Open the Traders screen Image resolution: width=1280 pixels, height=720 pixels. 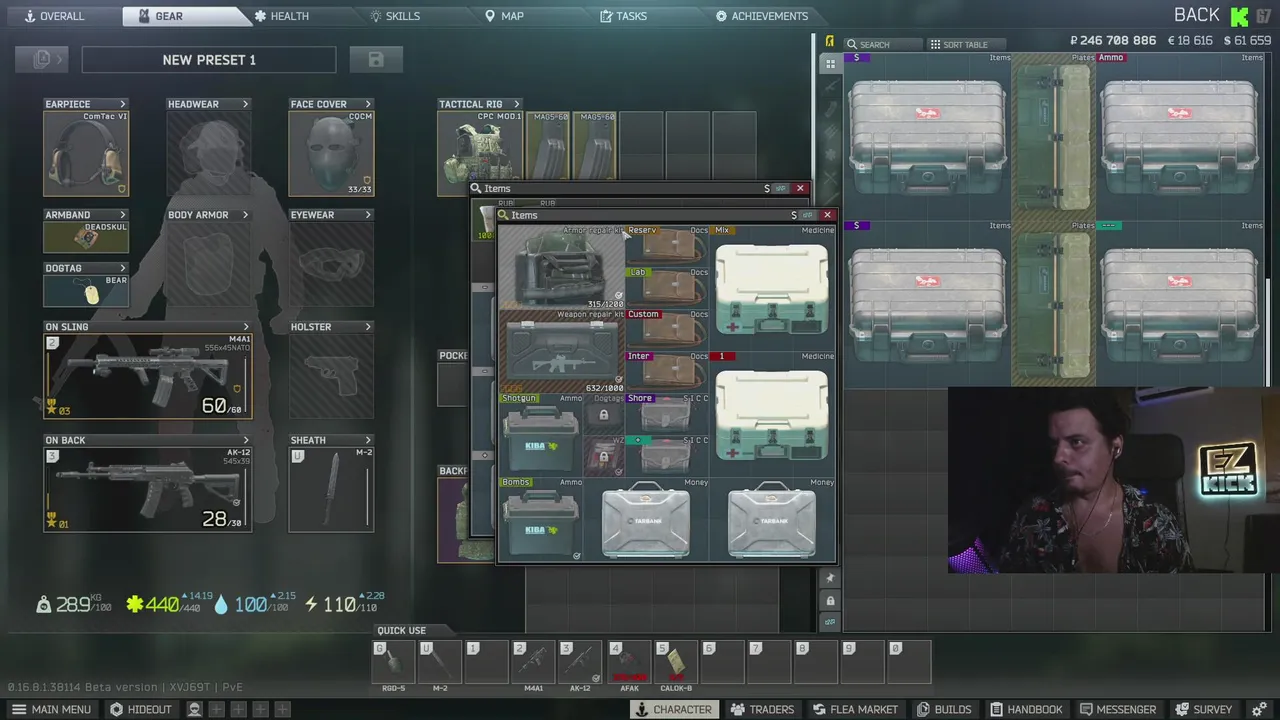762,709
